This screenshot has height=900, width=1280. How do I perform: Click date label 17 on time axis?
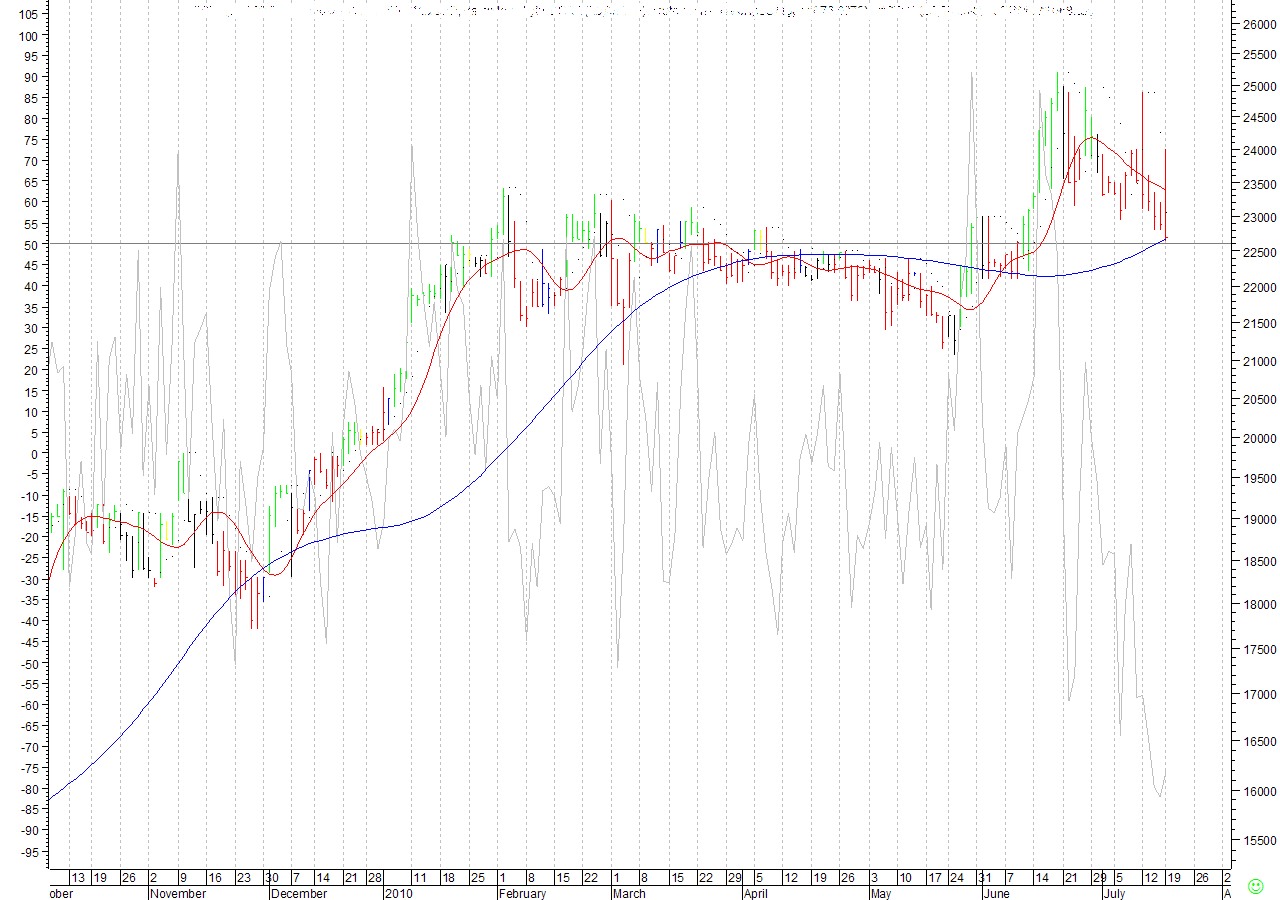[935, 878]
